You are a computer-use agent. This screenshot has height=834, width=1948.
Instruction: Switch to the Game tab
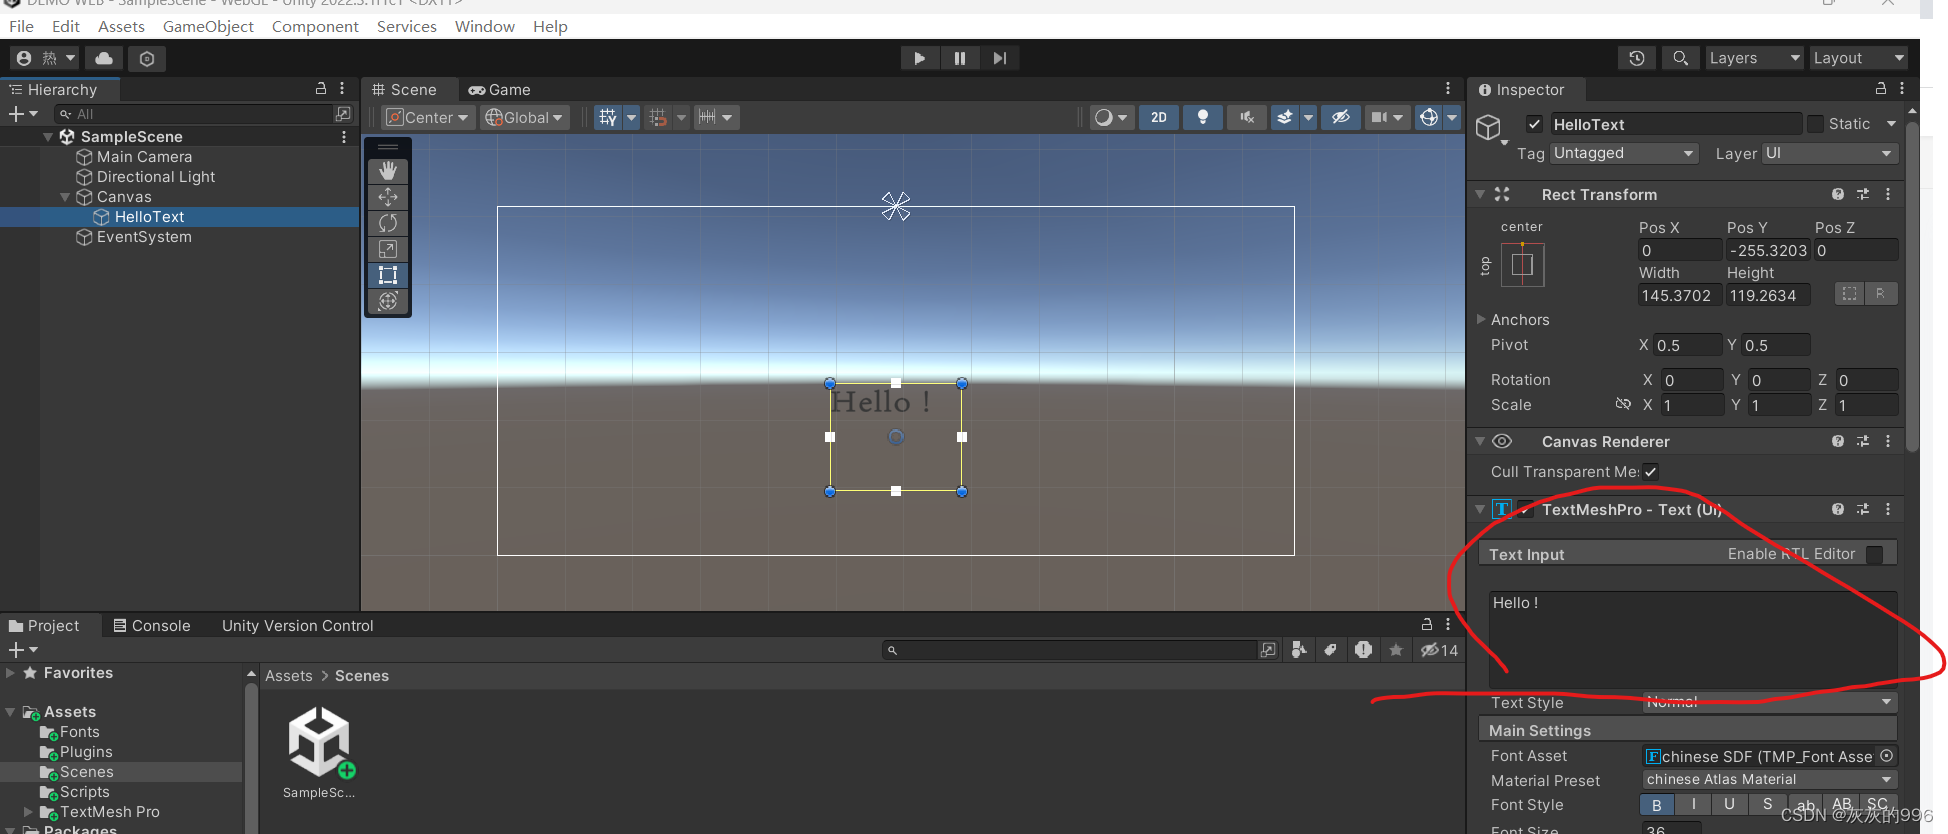(500, 89)
